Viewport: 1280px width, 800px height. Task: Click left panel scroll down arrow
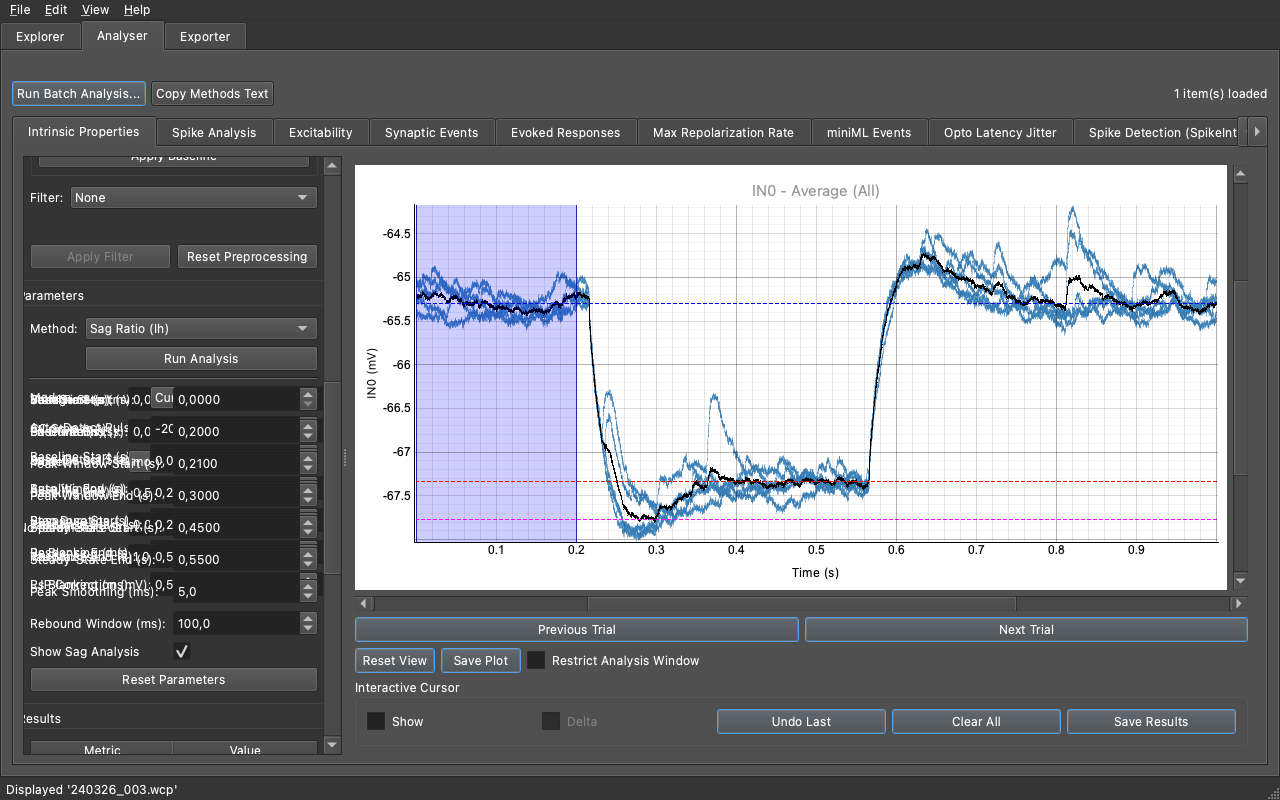[x=333, y=745]
